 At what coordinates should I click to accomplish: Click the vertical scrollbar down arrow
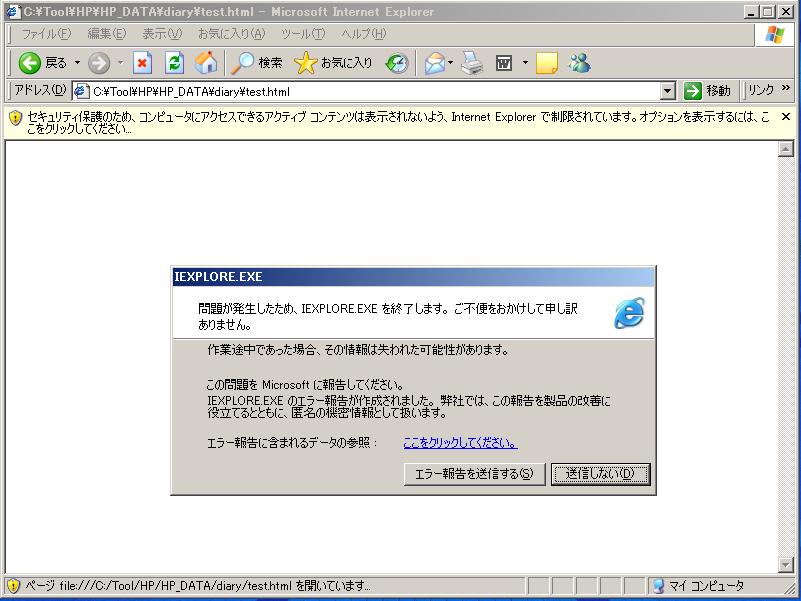point(786,565)
